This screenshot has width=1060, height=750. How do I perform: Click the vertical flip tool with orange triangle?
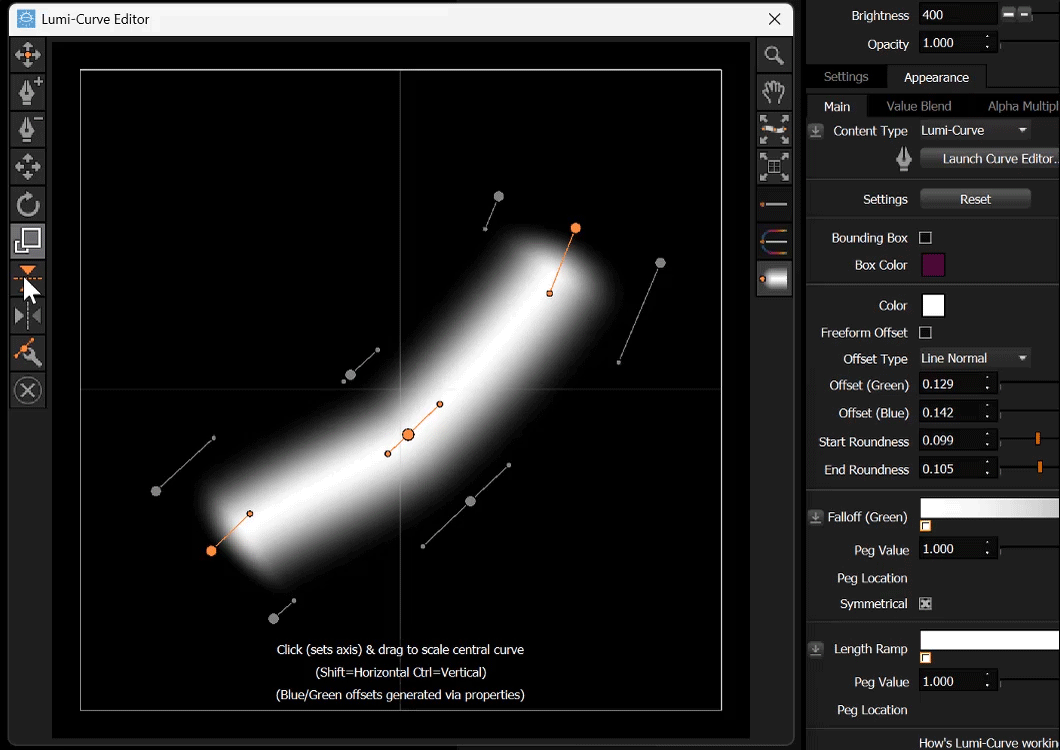pyautogui.click(x=28, y=278)
